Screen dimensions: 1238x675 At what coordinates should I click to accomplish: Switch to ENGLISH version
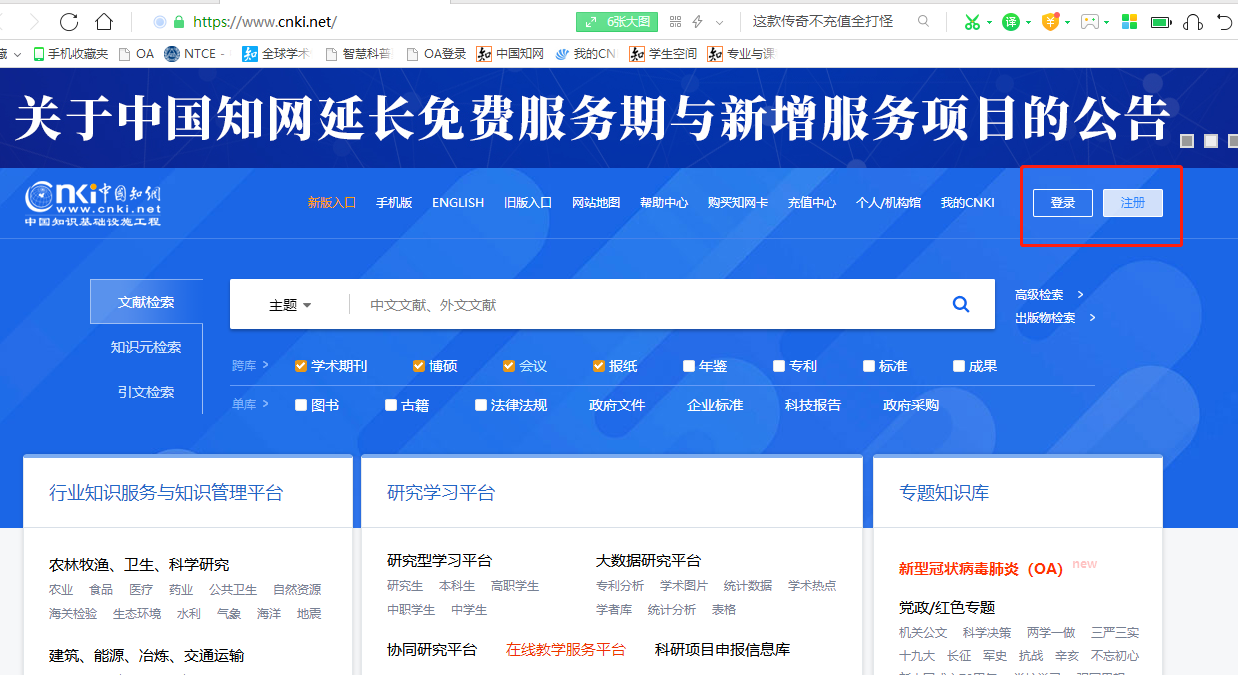458,203
